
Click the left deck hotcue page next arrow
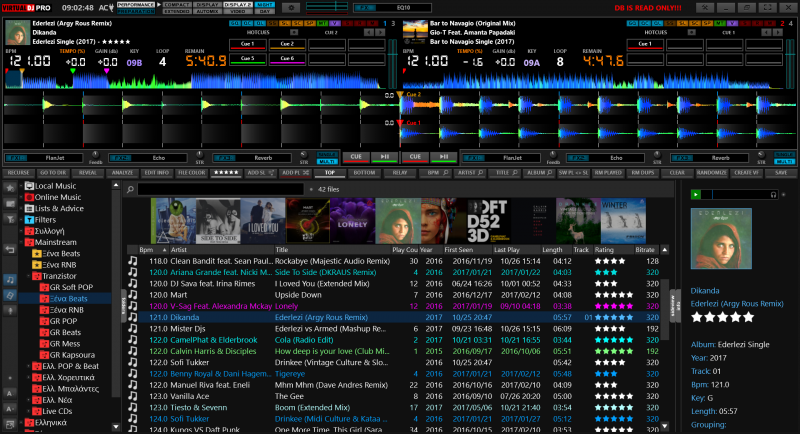click(380, 32)
